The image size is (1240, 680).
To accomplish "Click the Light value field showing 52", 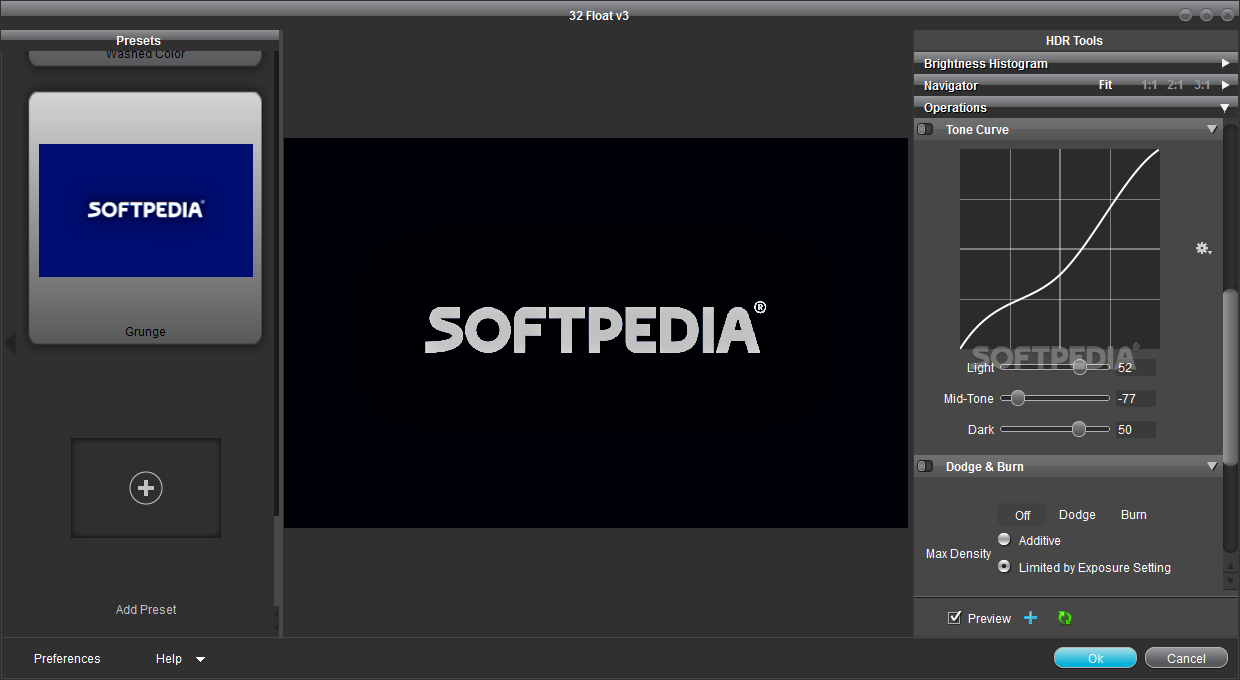I will (1136, 368).
